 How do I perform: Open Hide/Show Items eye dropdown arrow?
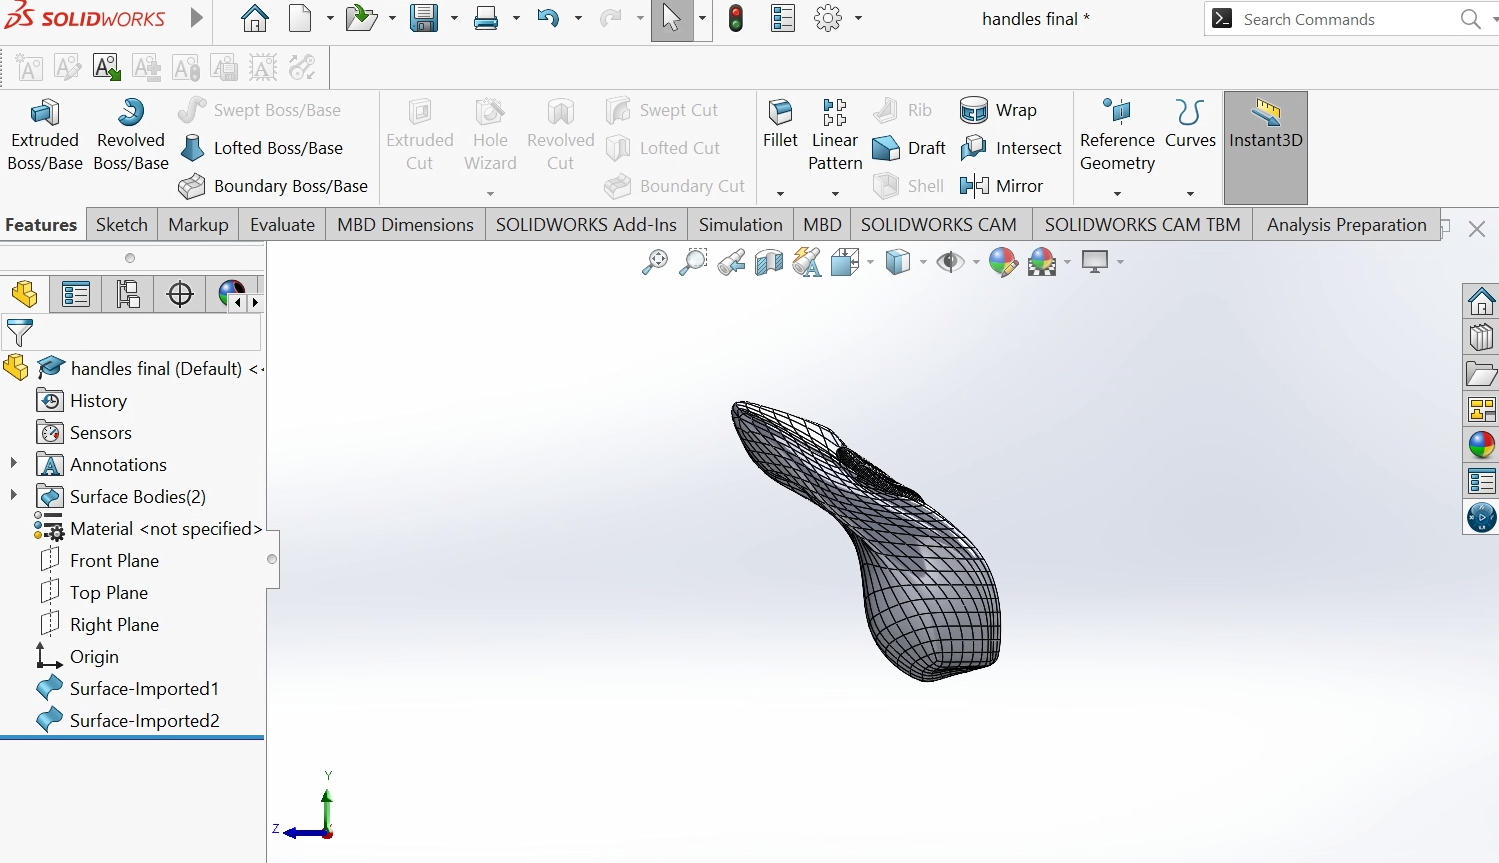point(976,262)
